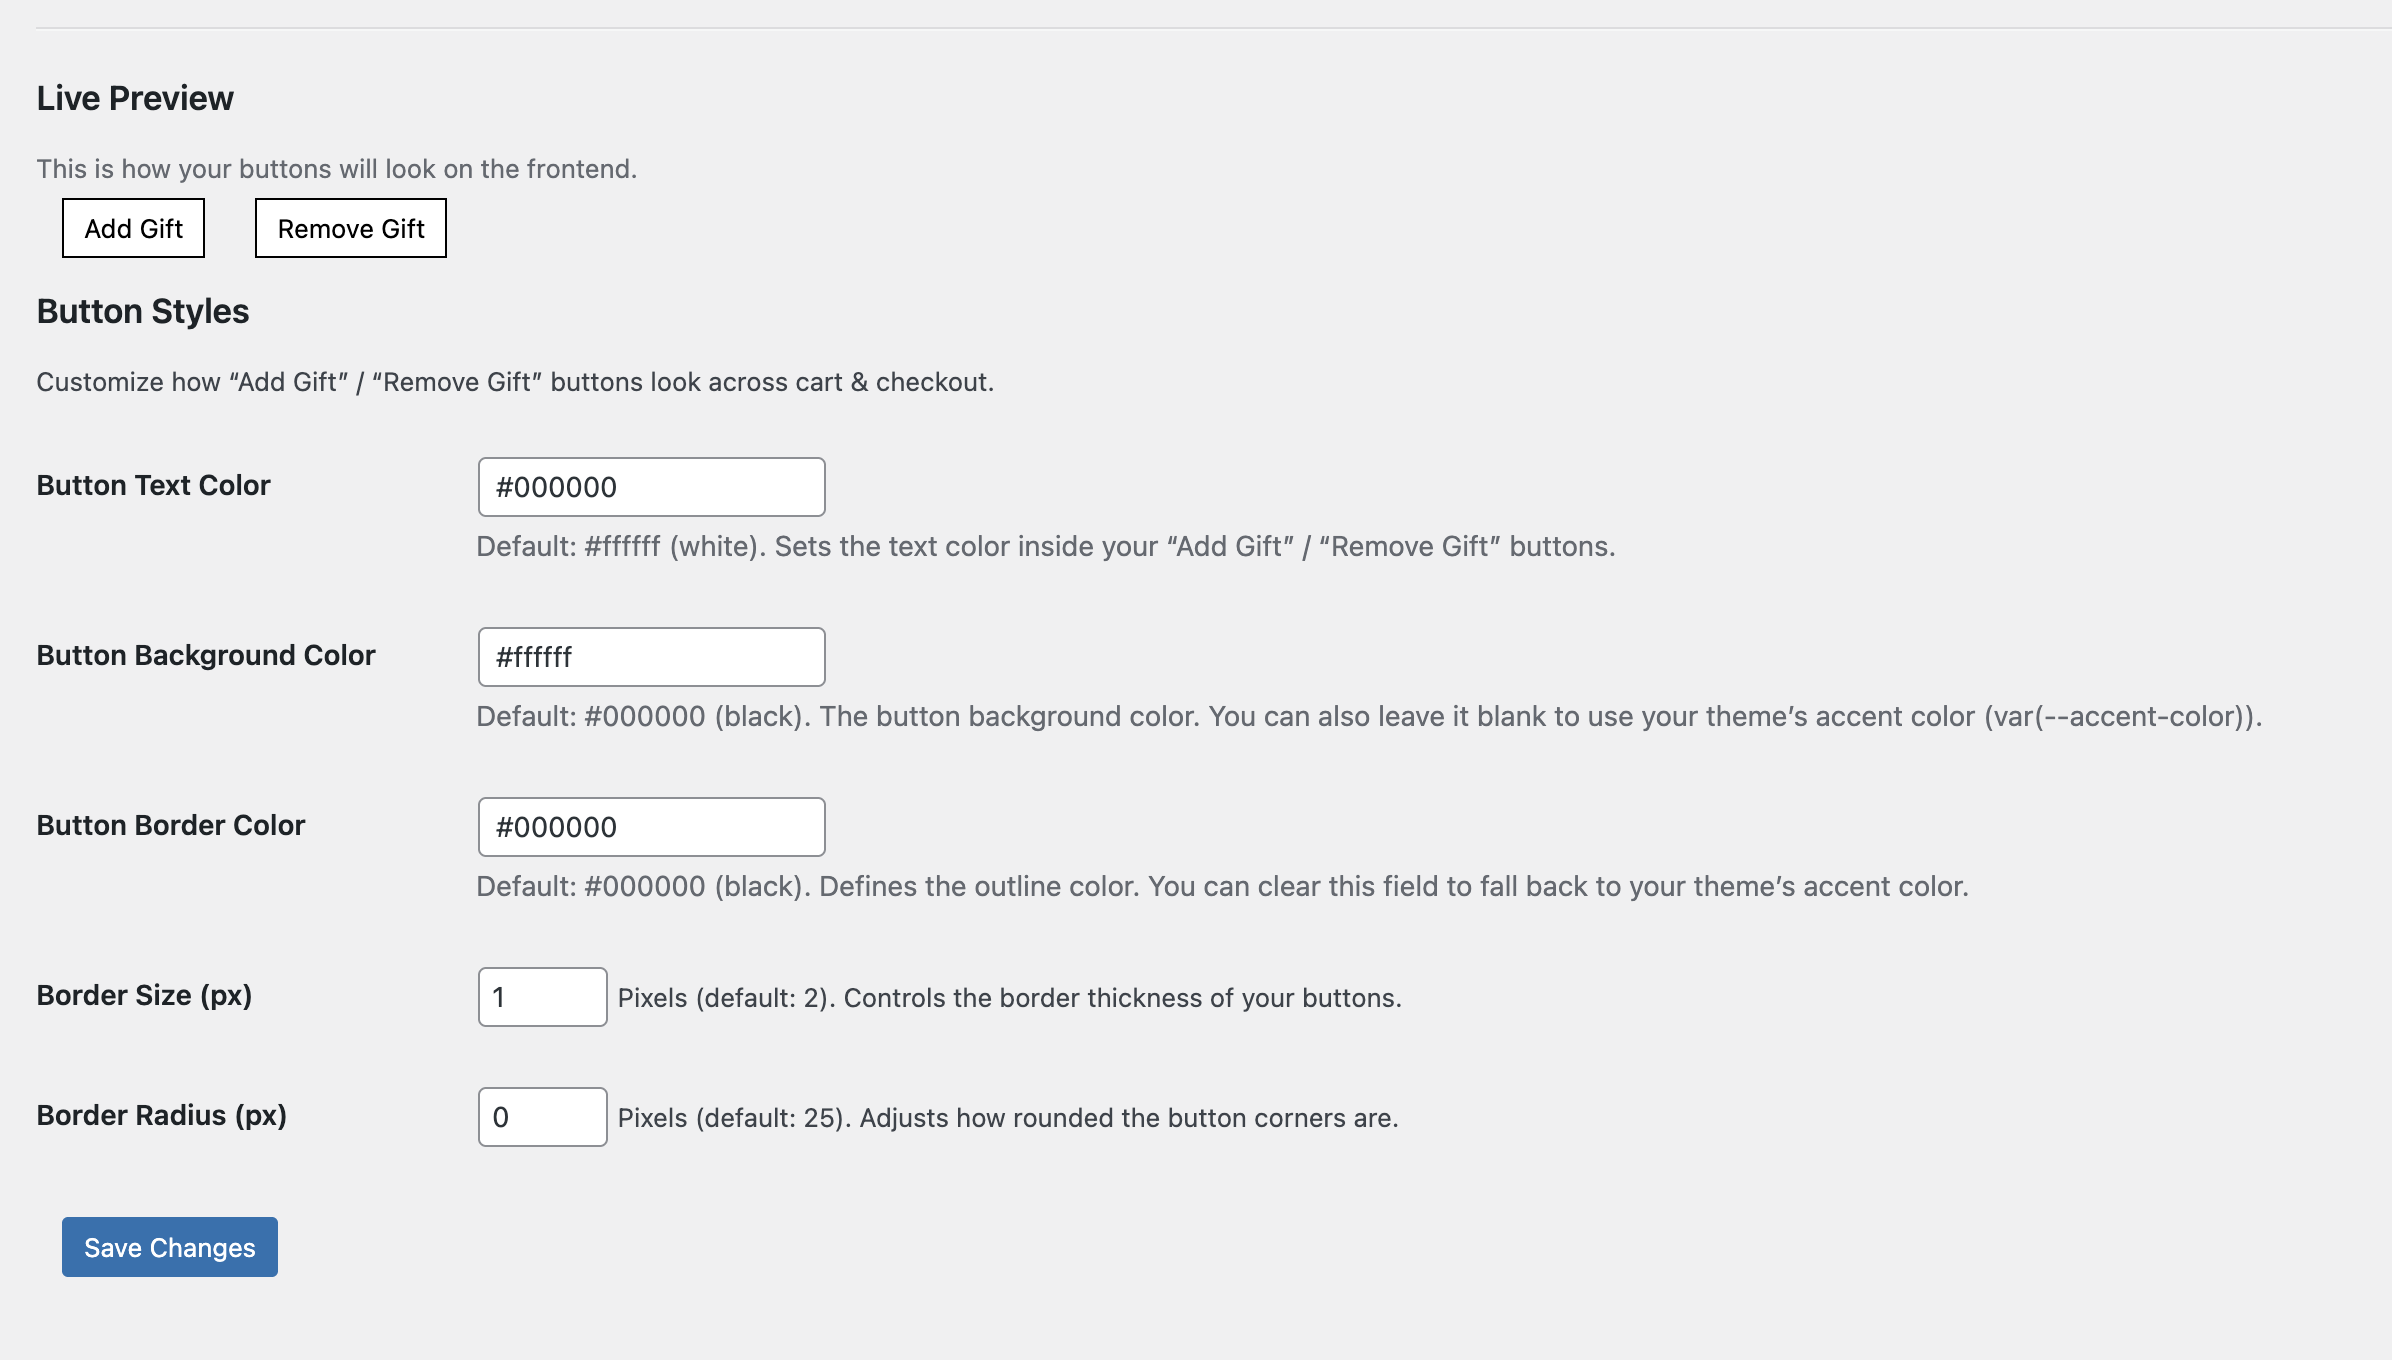Screen dimensions: 2392x1360
Task: Click the Border Radius (px) label
Action: (160, 1115)
